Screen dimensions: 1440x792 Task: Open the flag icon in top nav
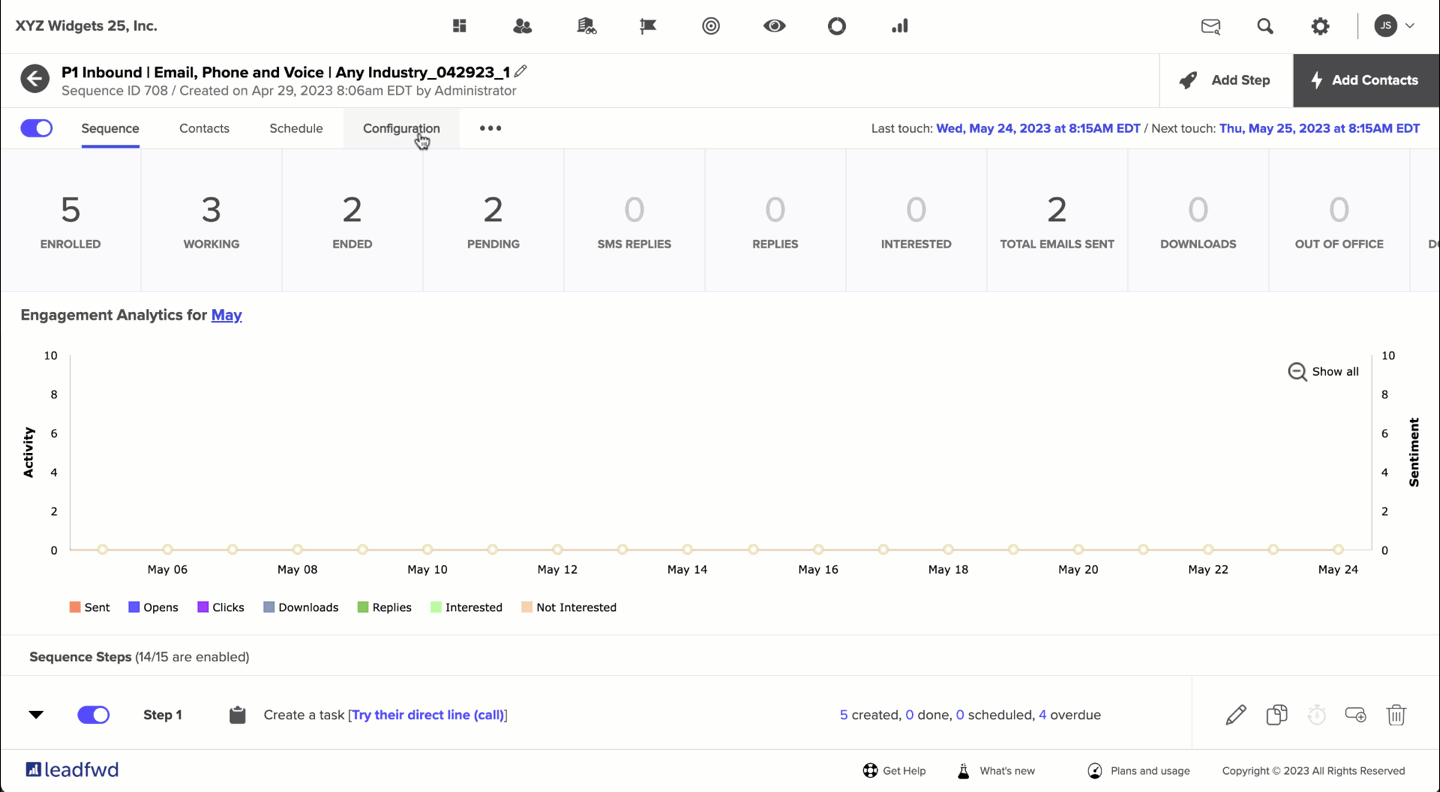[648, 26]
